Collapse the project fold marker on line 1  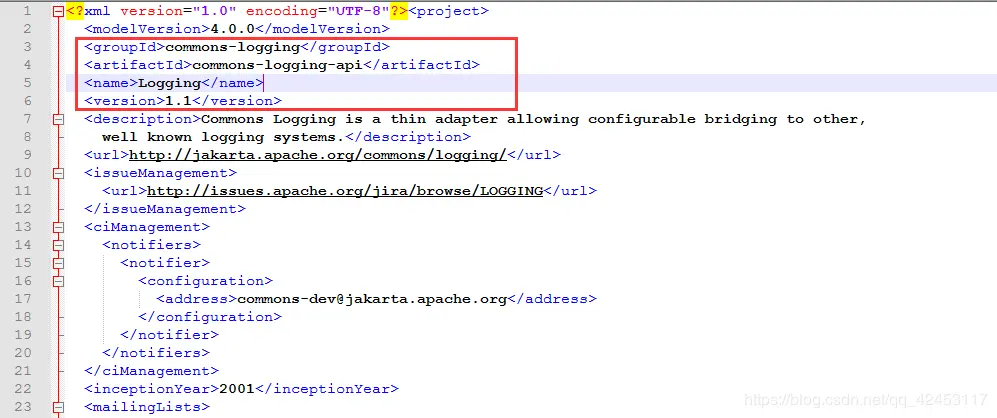(x=58, y=11)
